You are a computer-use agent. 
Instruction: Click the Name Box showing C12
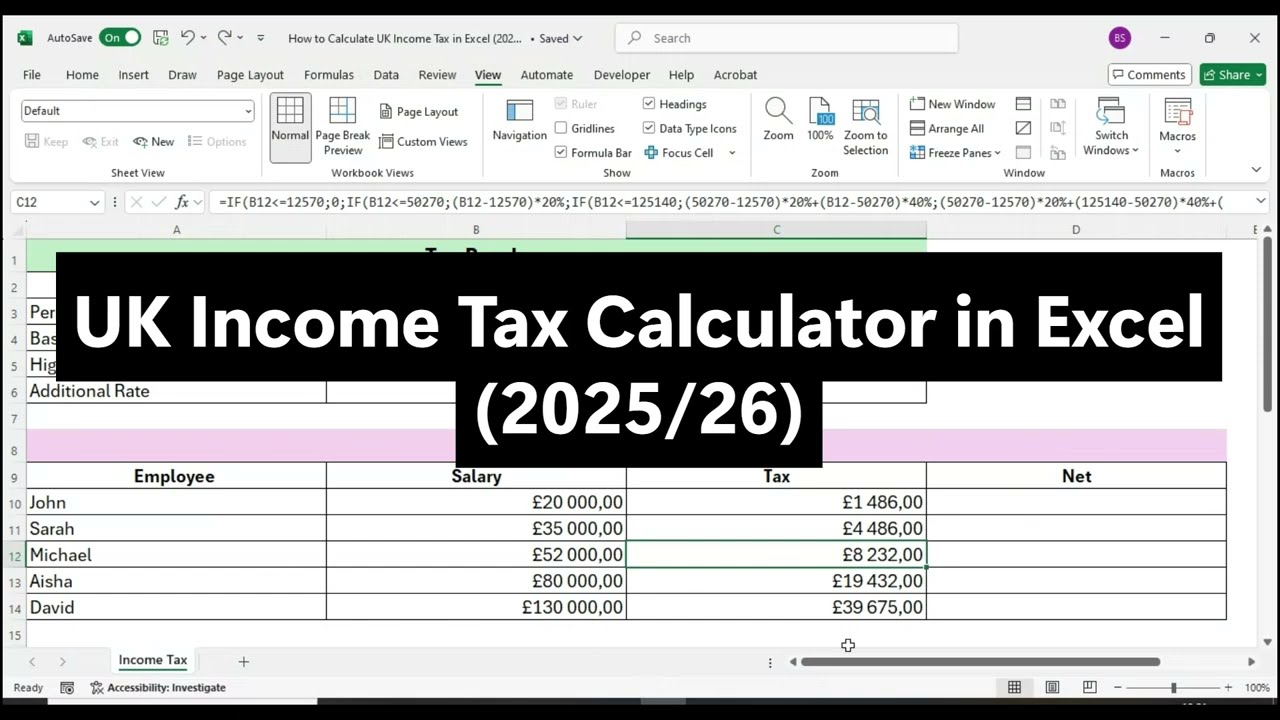48,202
